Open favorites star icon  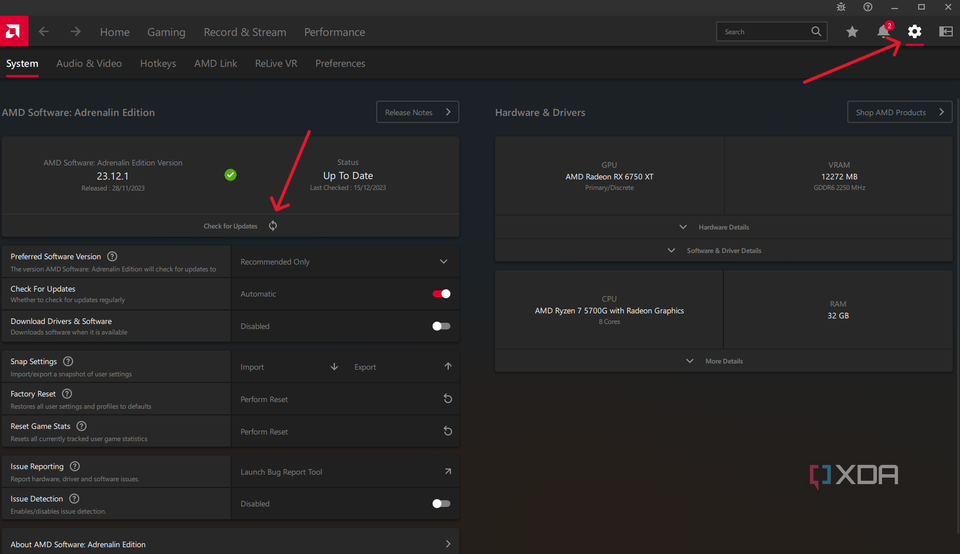(x=852, y=32)
